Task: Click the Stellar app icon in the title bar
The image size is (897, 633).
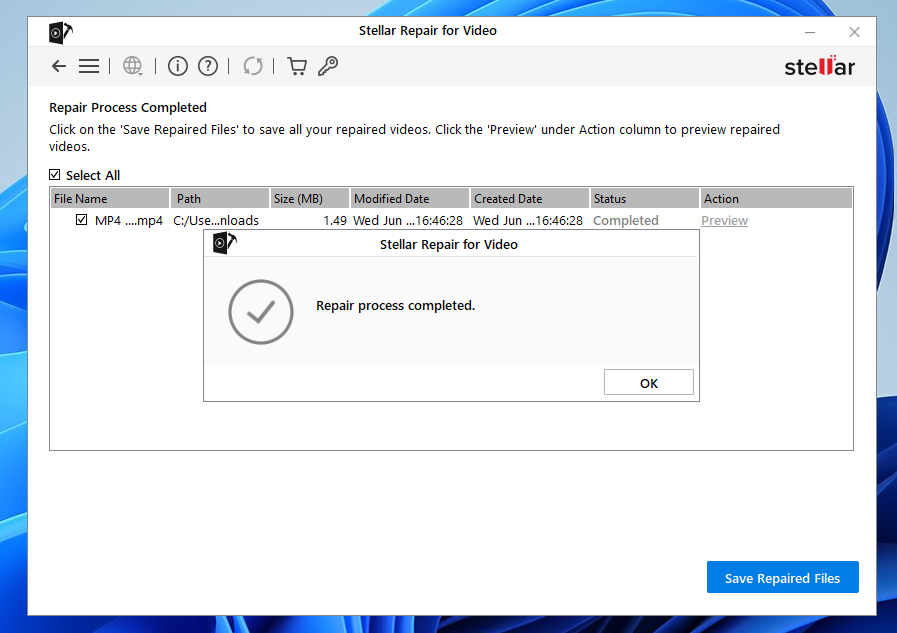Action: click(60, 32)
